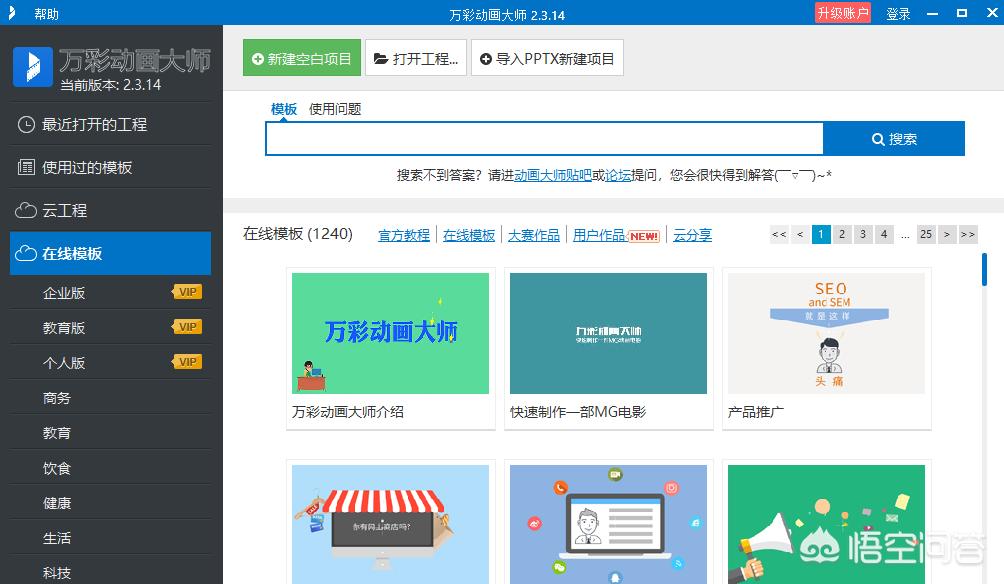1004x584 pixels.
Task: Click the list icon beside 使用过的模板
Action: (x=26, y=167)
